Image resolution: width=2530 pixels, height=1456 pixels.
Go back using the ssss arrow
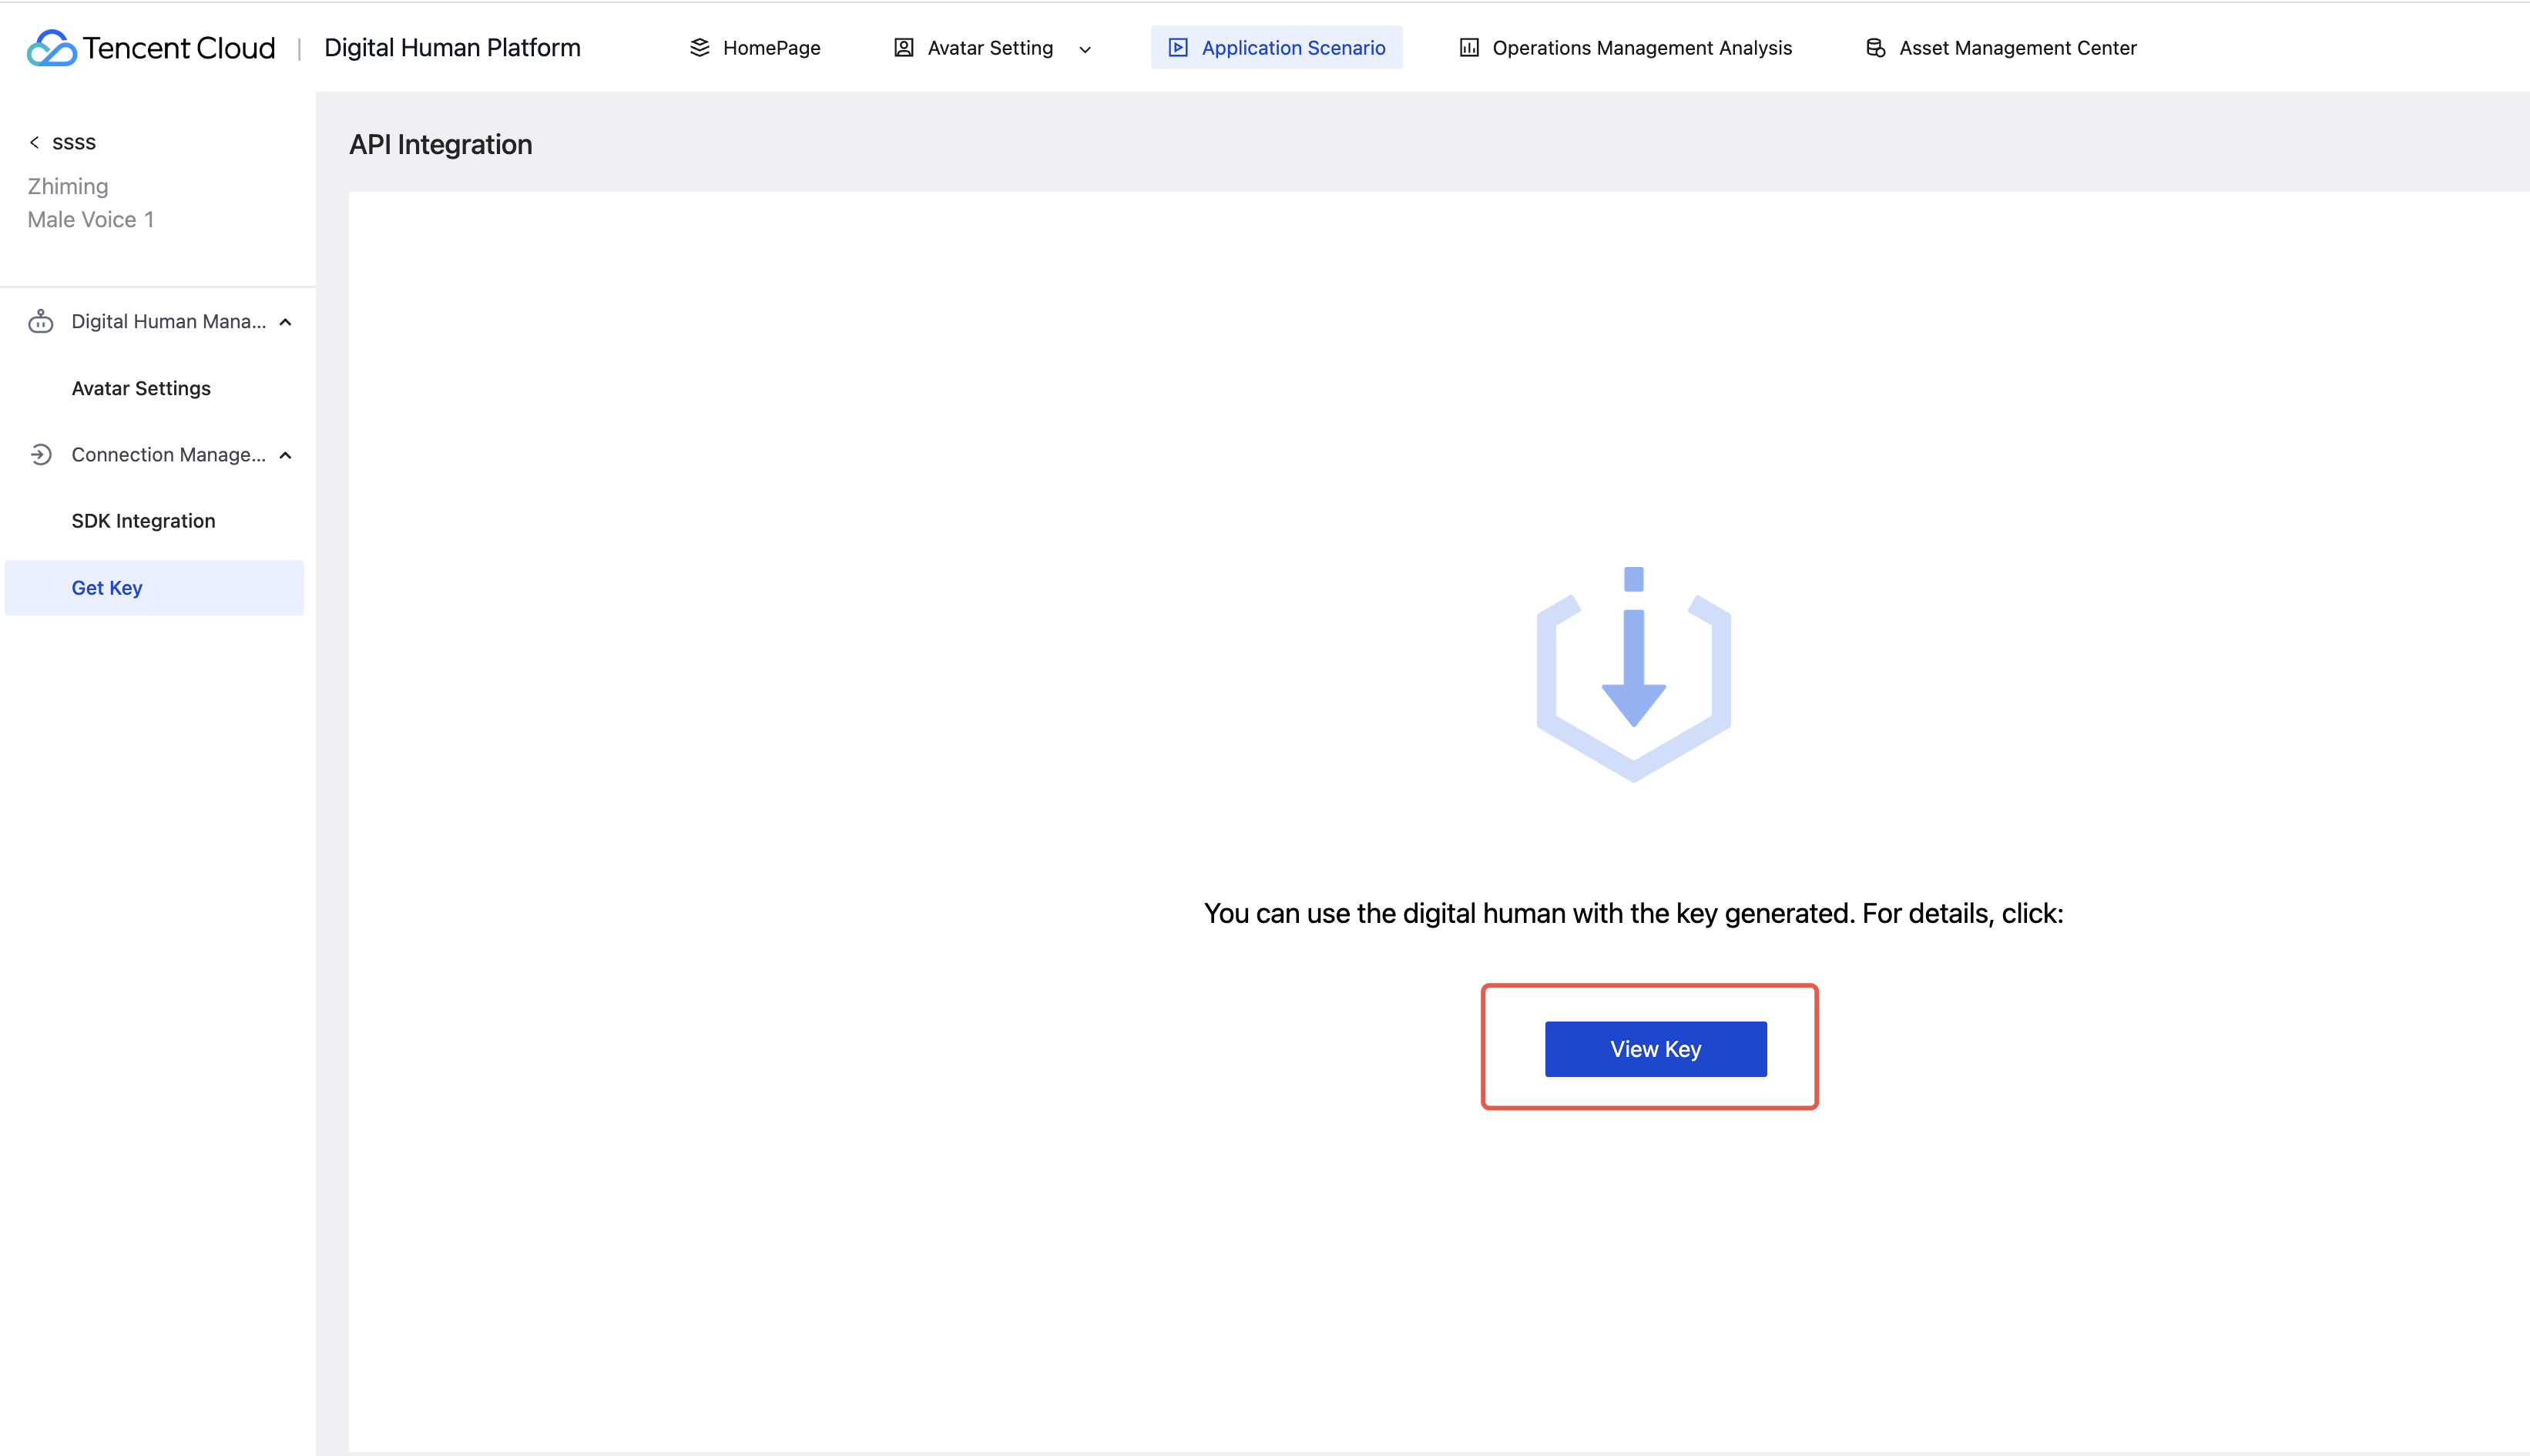[35, 142]
